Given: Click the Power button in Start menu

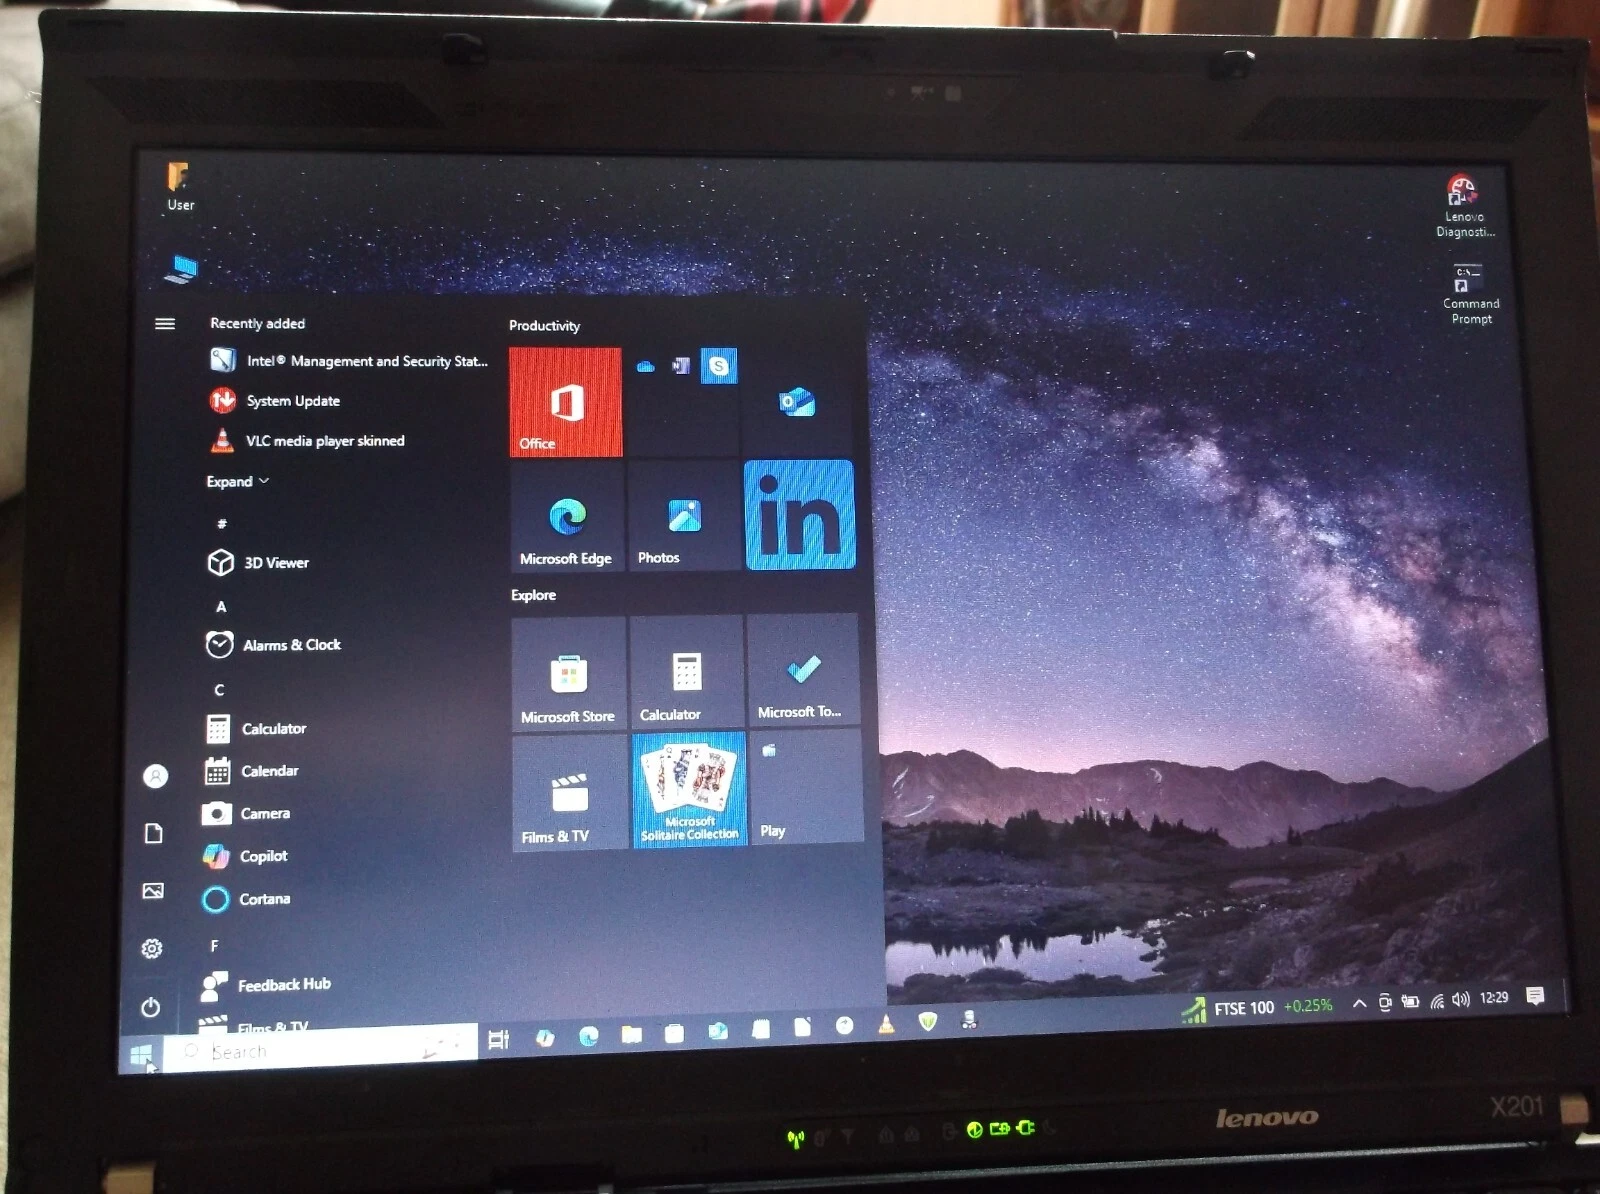Looking at the screenshot, I should click(151, 1007).
